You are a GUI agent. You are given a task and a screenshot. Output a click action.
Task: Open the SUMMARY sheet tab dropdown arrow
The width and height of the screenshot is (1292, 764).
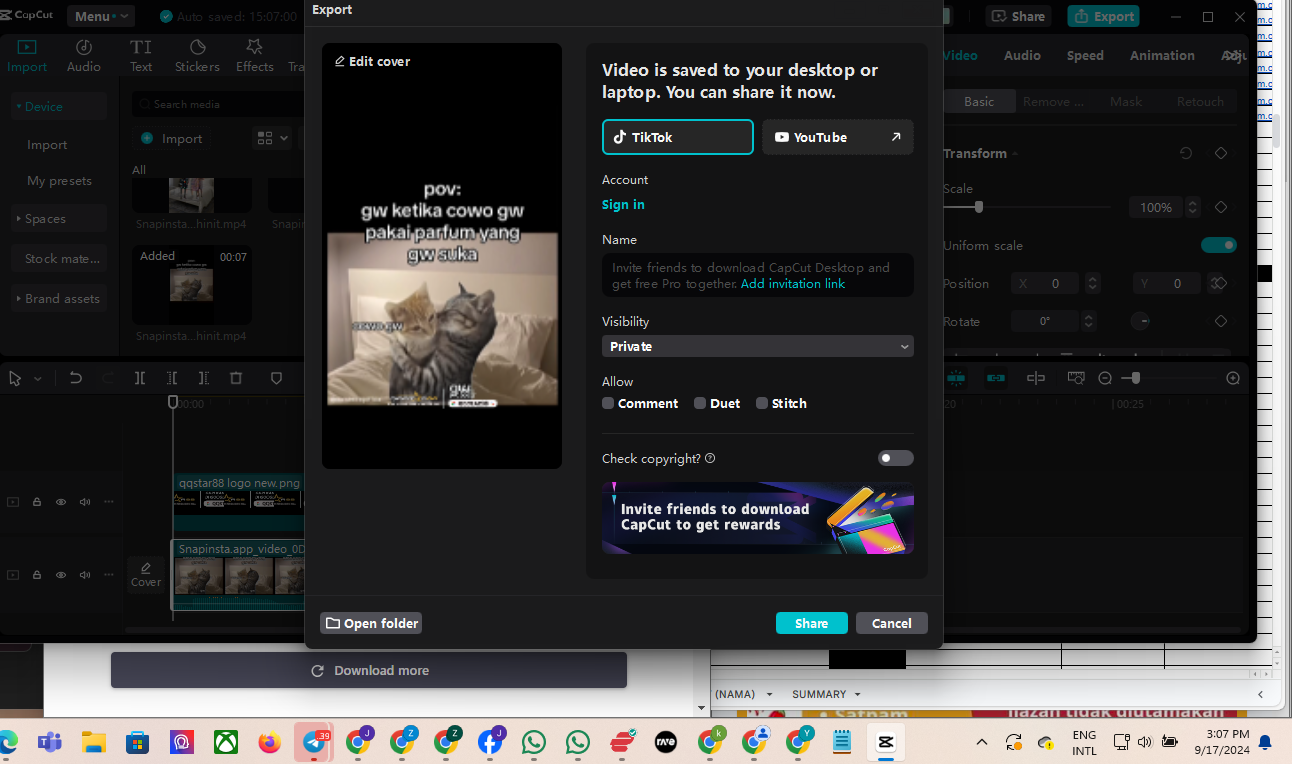point(855,694)
